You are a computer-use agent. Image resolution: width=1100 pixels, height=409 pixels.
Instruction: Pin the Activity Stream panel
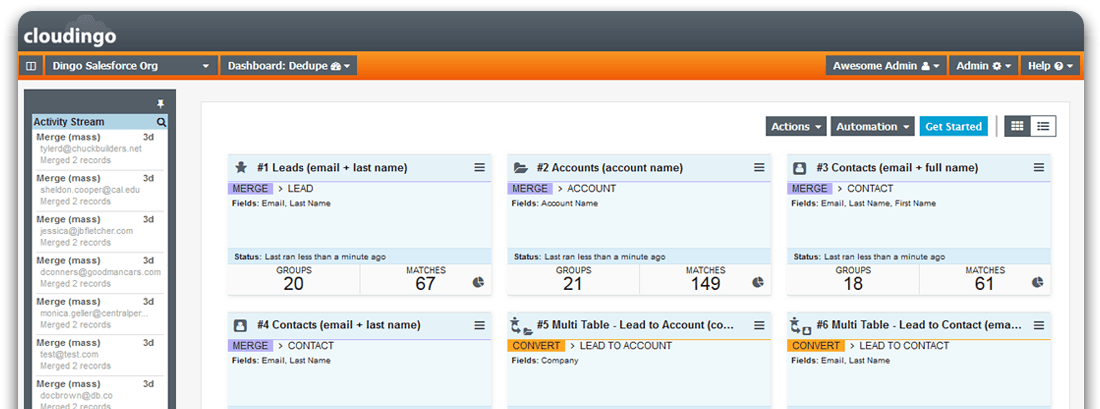(161, 104)
